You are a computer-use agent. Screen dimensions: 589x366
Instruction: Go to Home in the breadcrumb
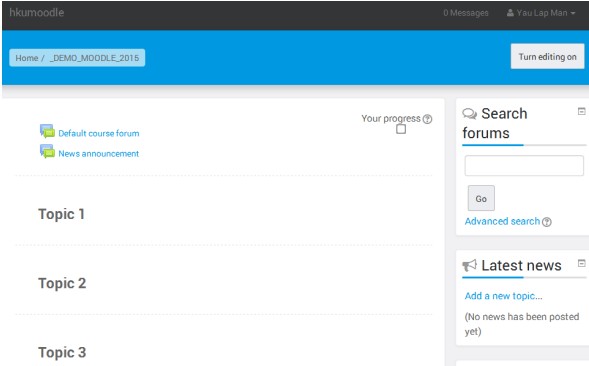[27, 58]
